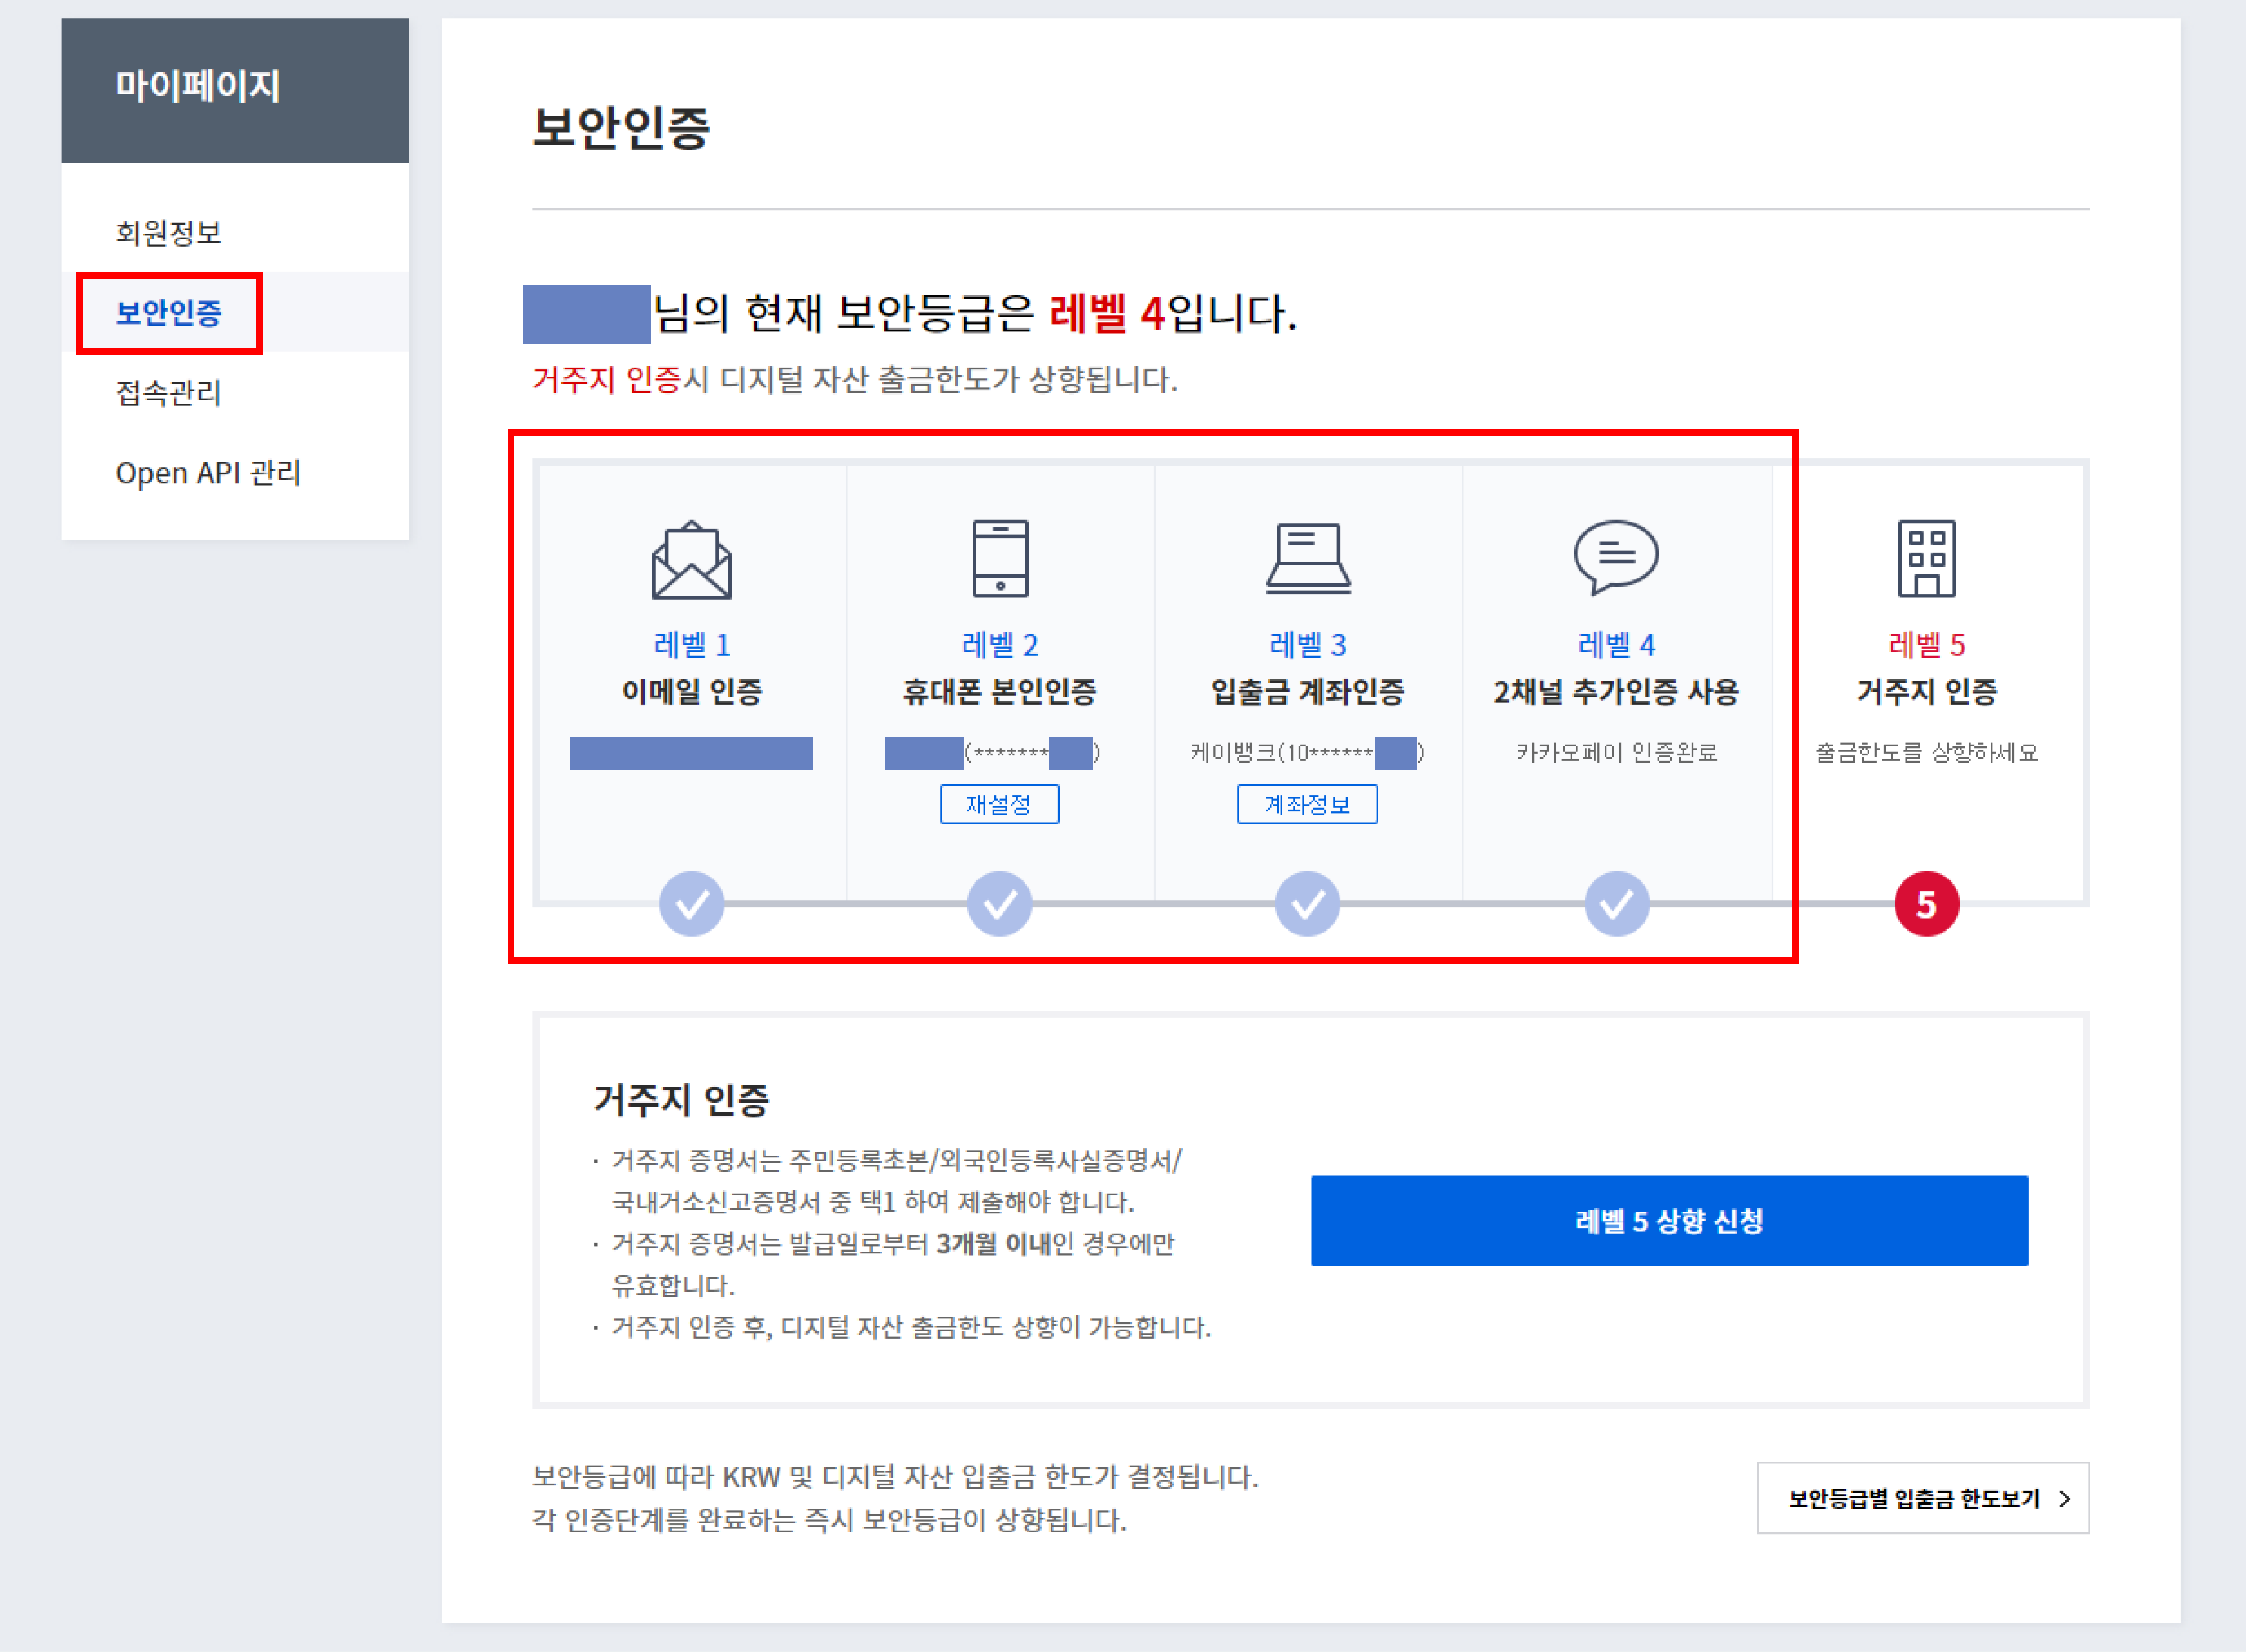Select 보안인증 in the sidebar menu
Image resolution: width=2246 pixels, height=1652 pixels.
168,313
